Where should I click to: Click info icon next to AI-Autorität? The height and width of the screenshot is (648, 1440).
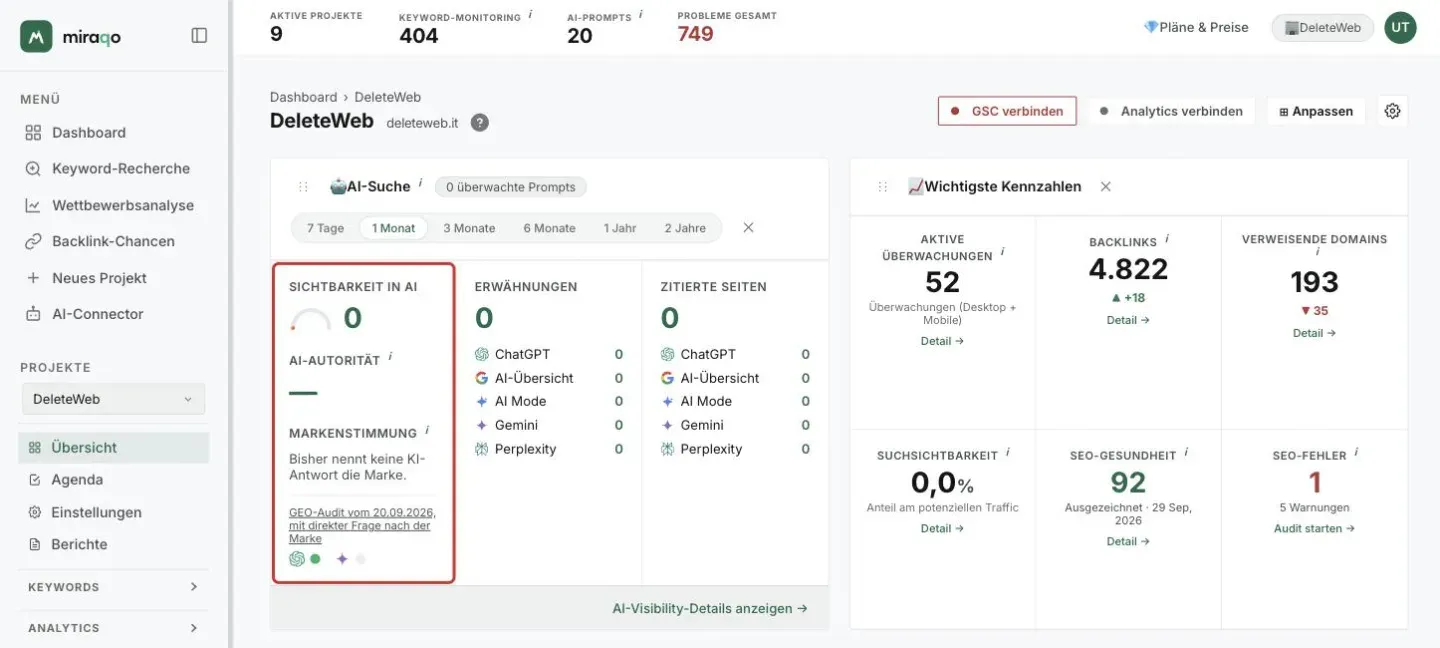point(390,355)
